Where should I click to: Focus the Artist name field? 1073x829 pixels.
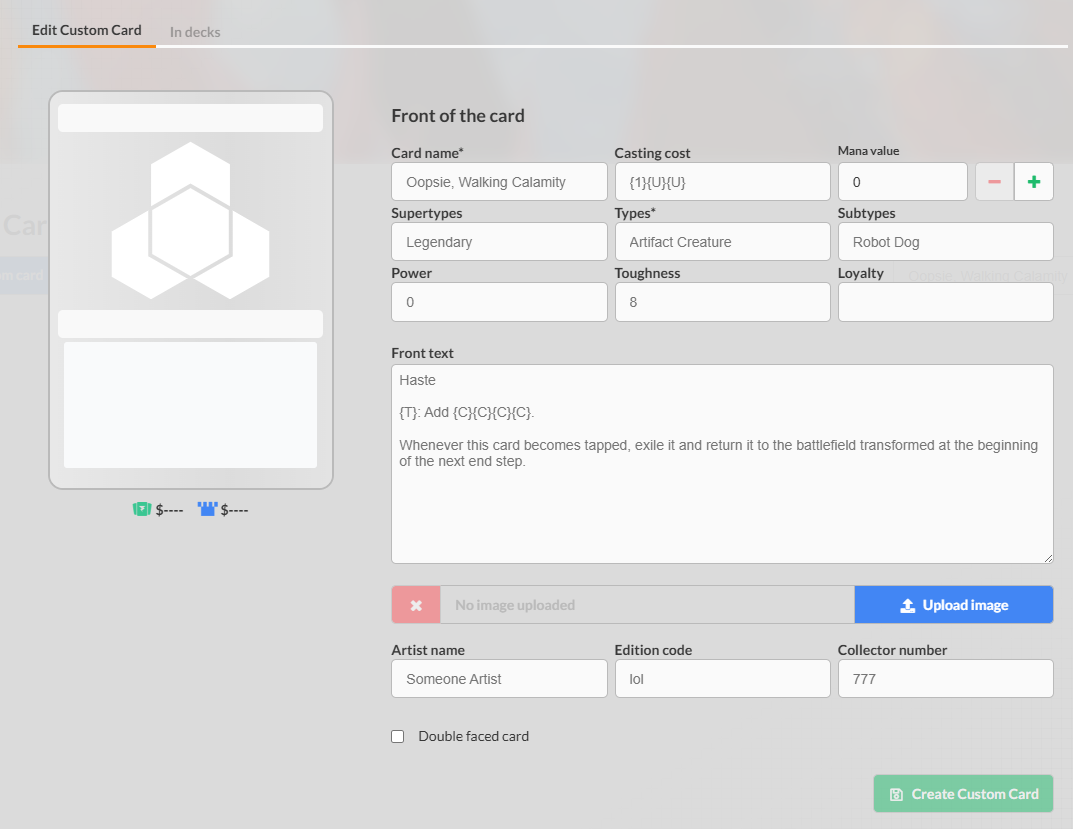pos(499,679)
